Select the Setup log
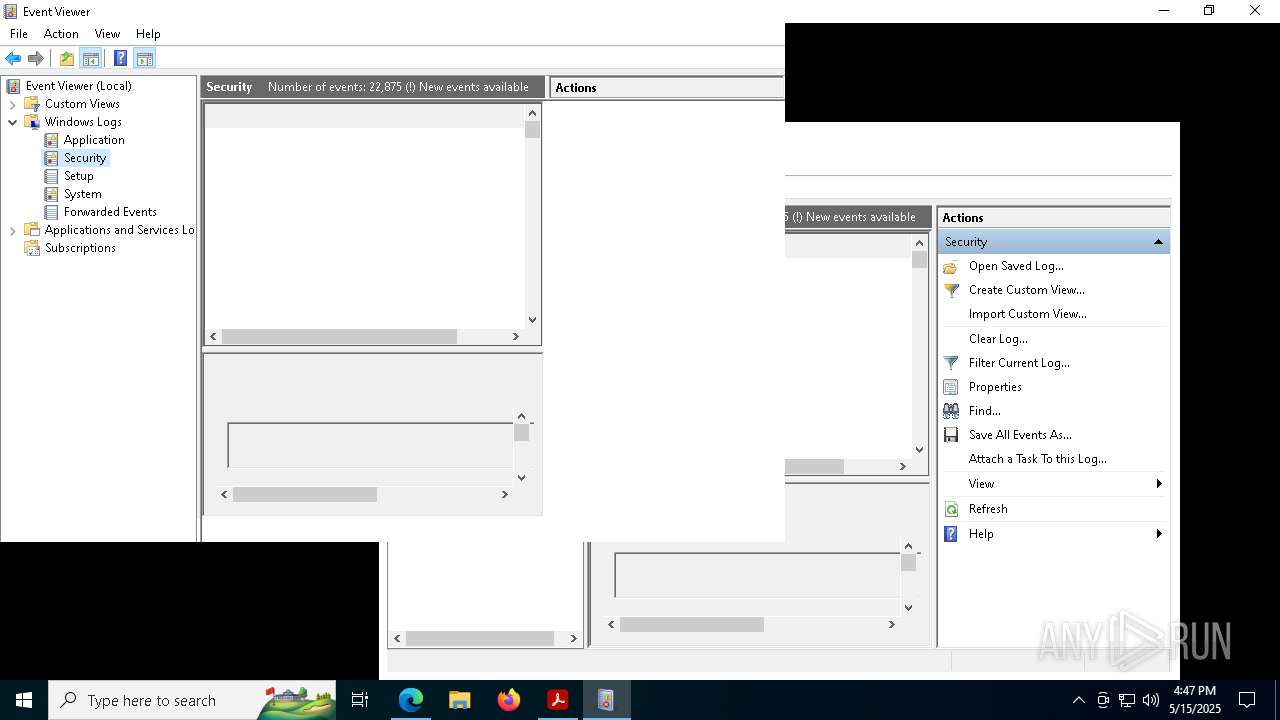Viewport: 1280px width, 720px height. click(x=79, y=176)
